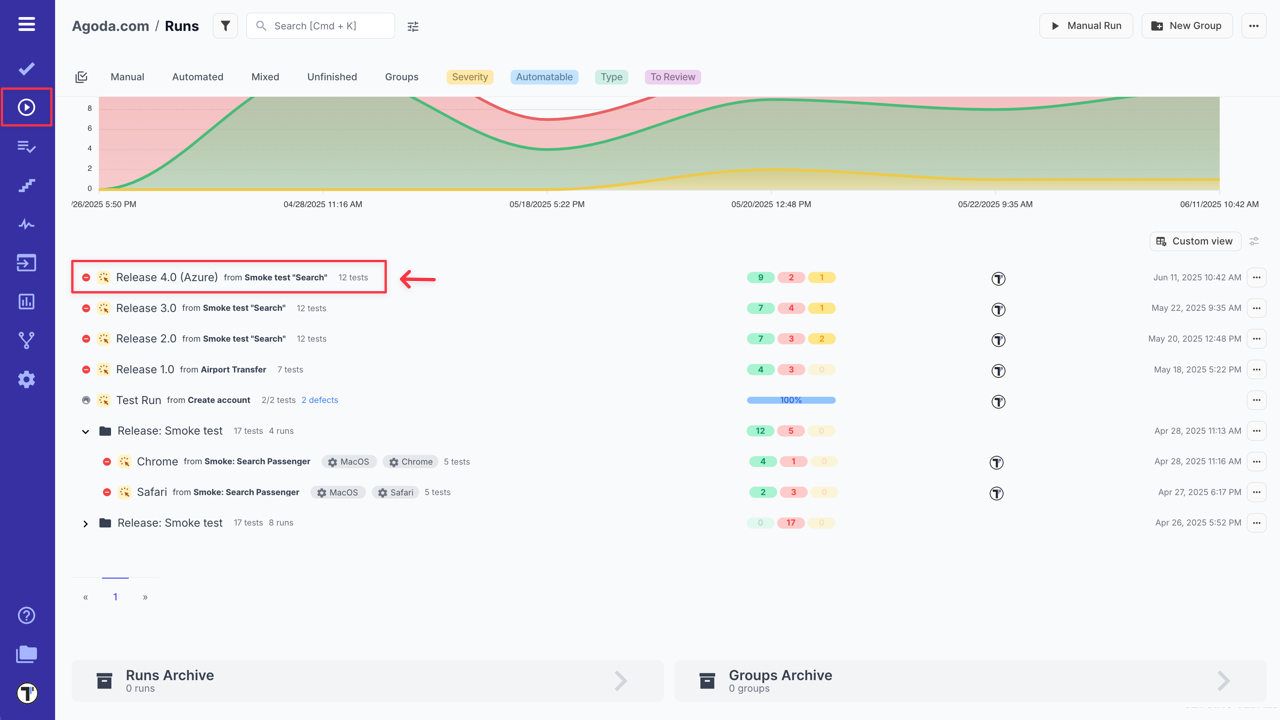Open the search settings sliders icon
This screenshot has width=1280, height=720.
pos(413,26)
